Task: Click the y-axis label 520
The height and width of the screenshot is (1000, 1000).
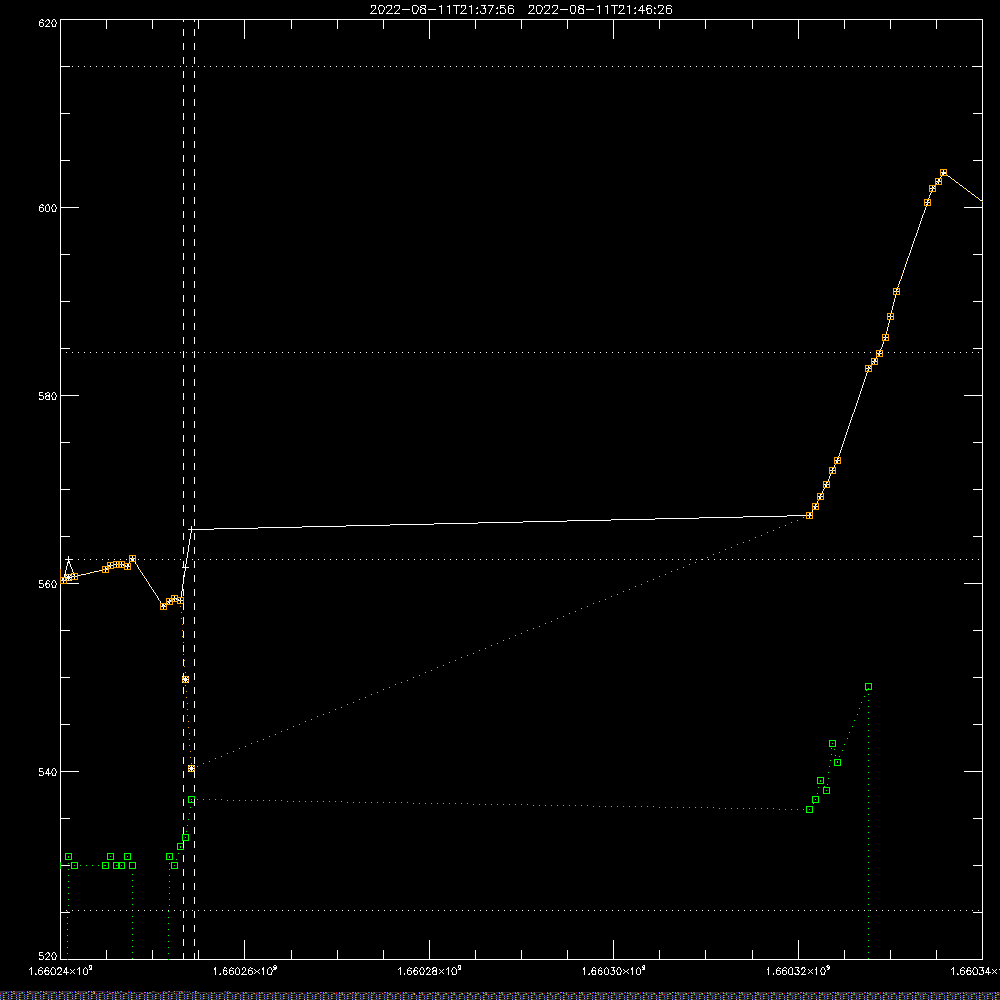Action: (x=48, y=956)
